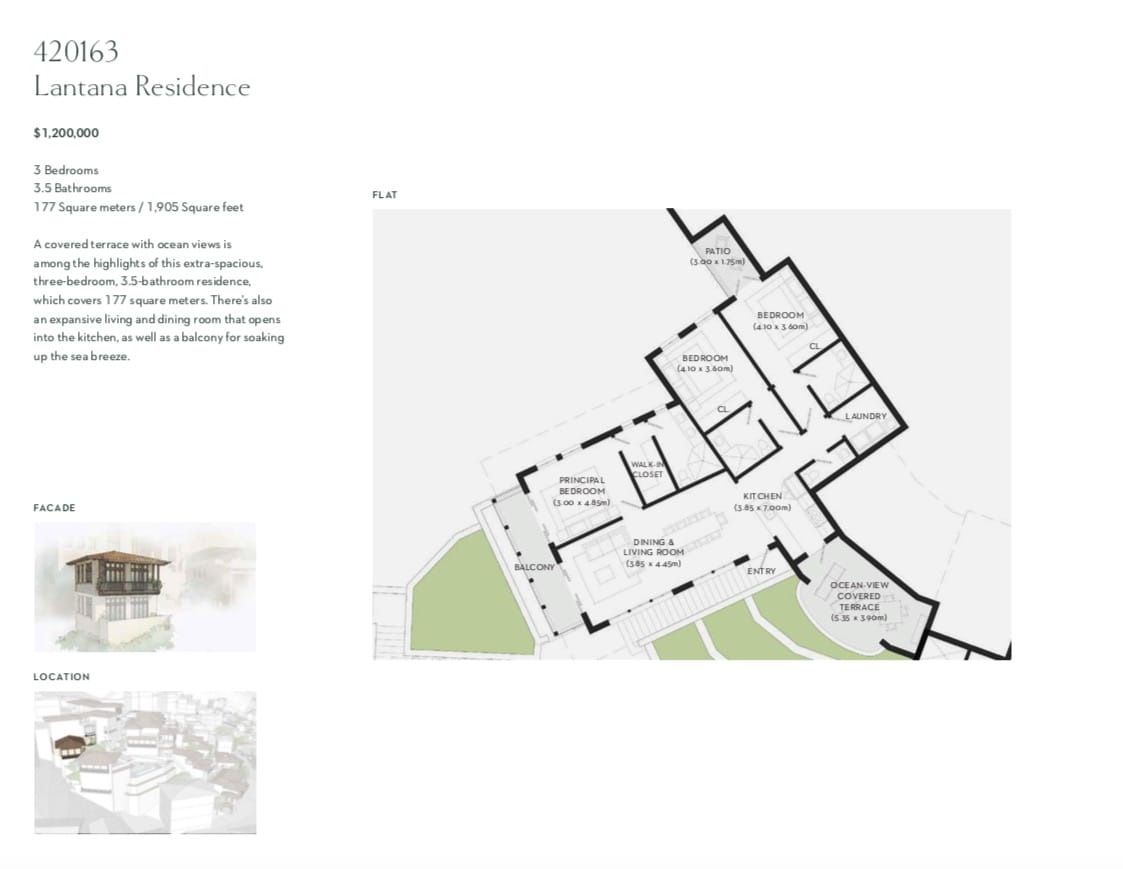Click the $1,200,000 price text
The width and height of the screenshot is (1123, 869).
click(x=66, y=133)
